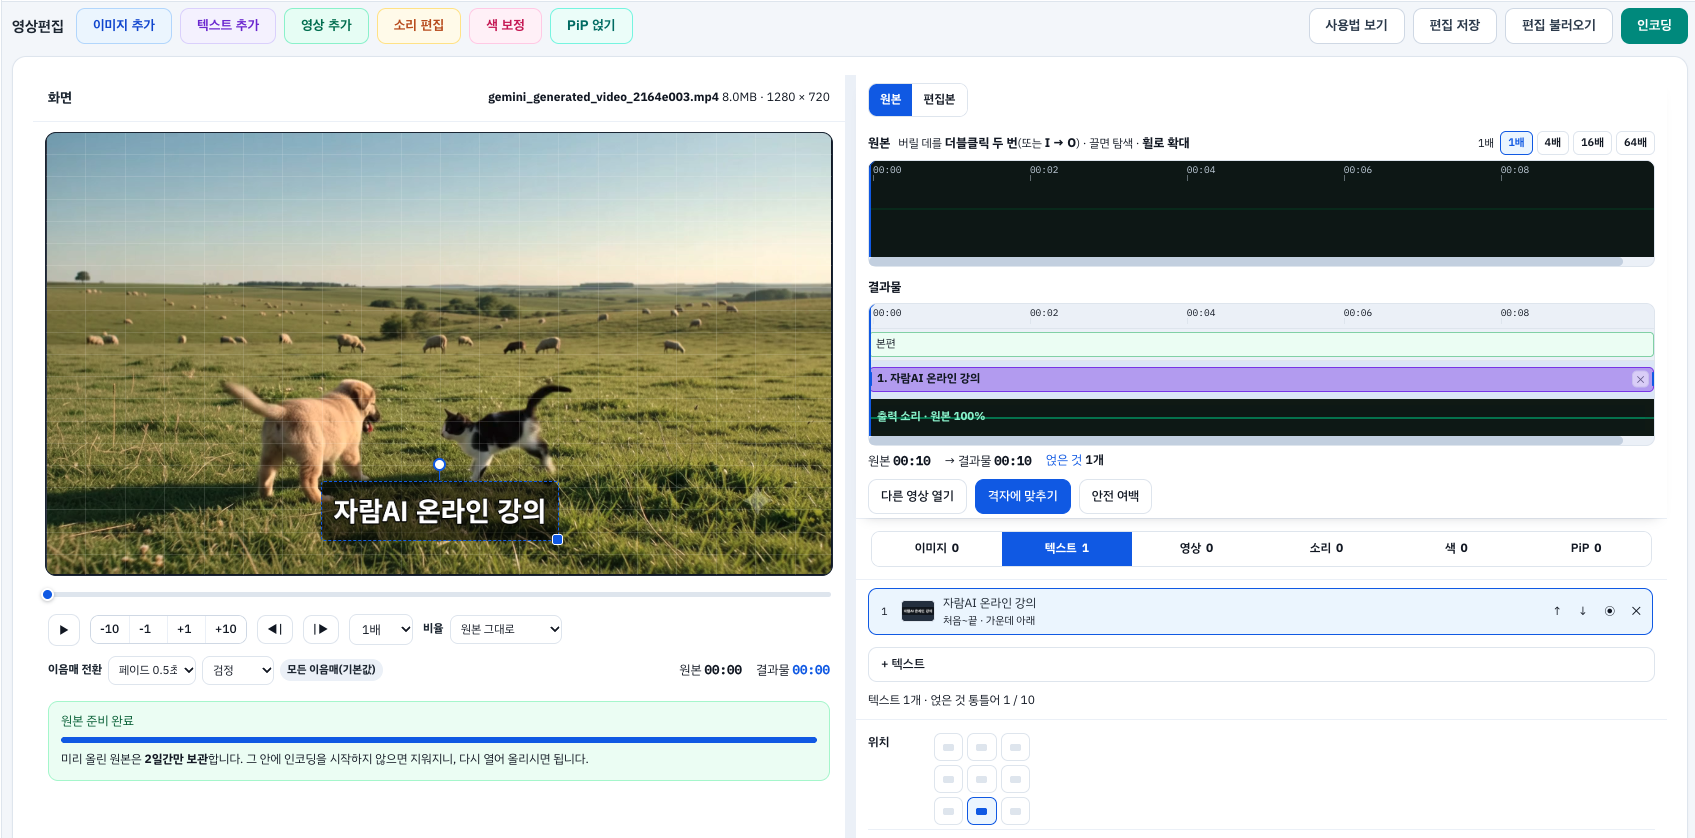Viewport: 1695px width, 838px height.
Task: Choose the middle-left position cell
Action: (x=948, y=779)
